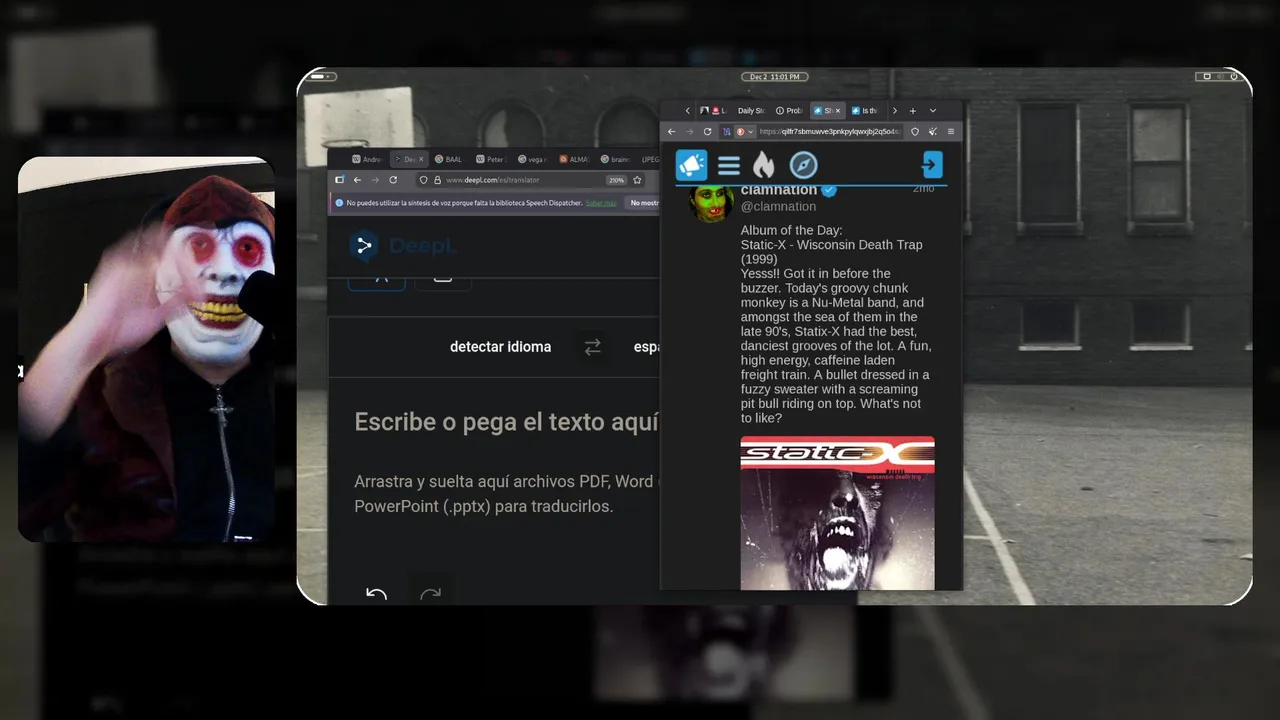Bookmark the DeepL page with the star

tap(637, 180)
